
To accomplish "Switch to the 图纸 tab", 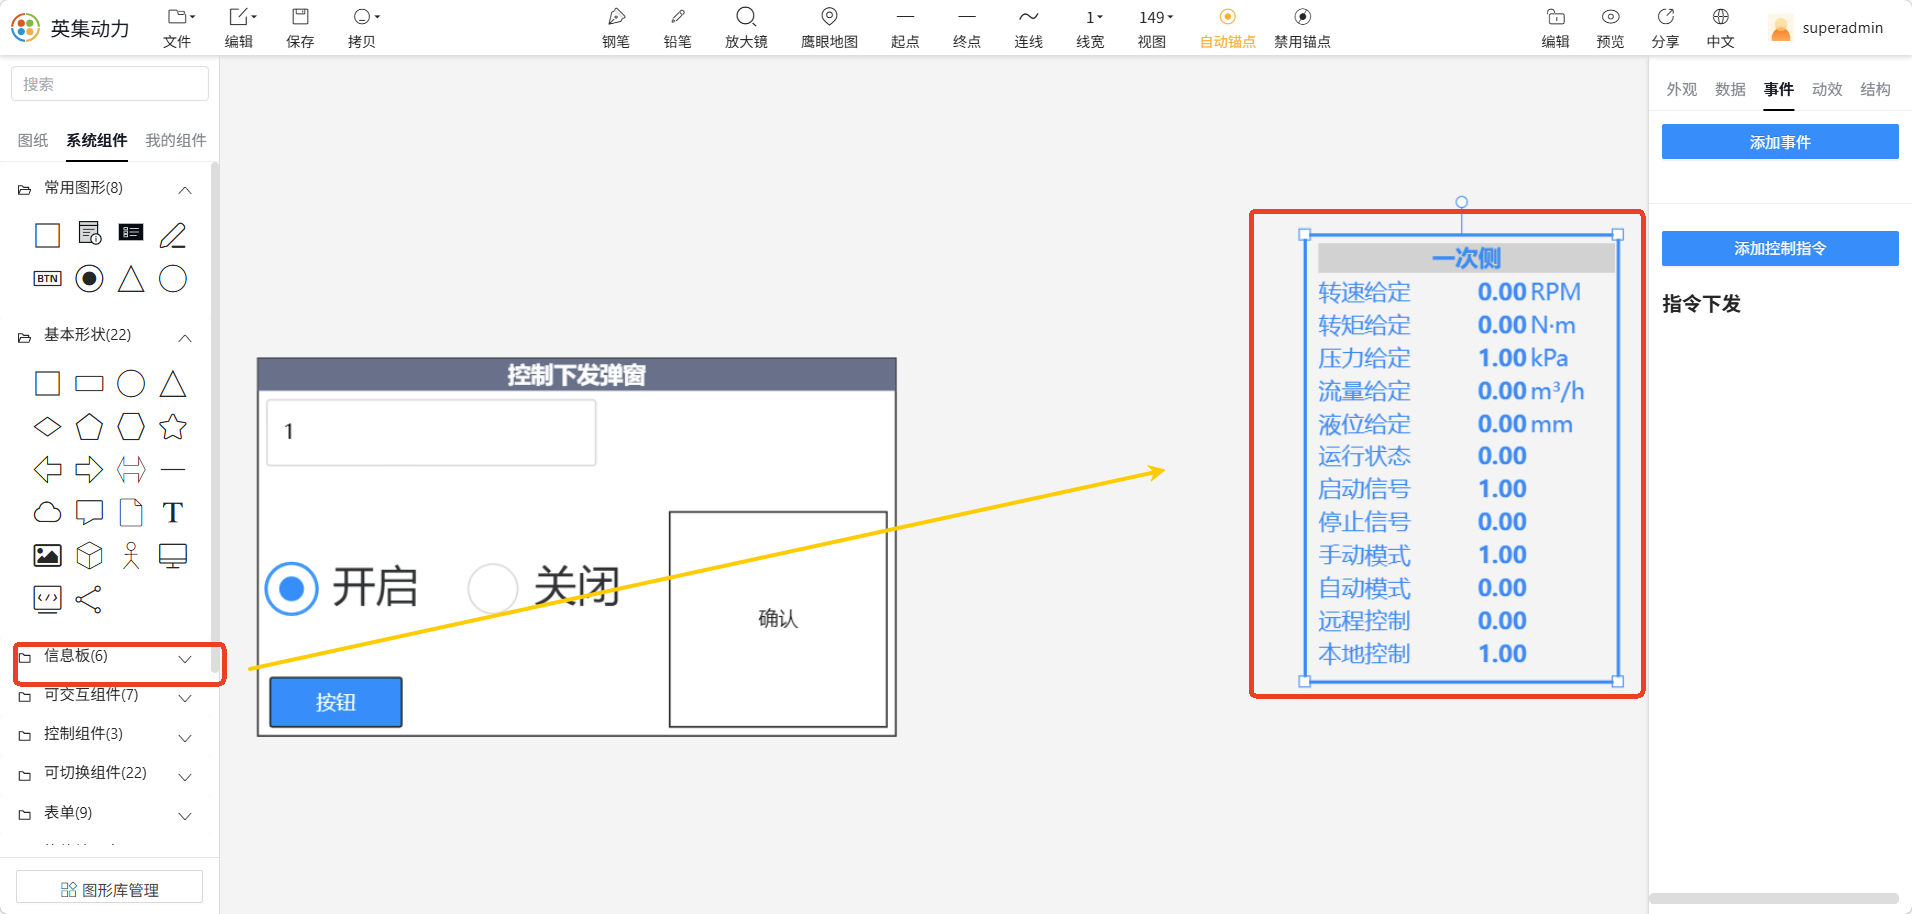I will pyautogui.click(x=33, y=140).
